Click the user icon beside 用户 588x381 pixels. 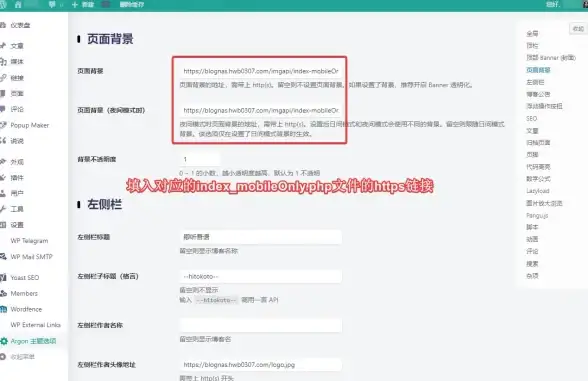3,193
